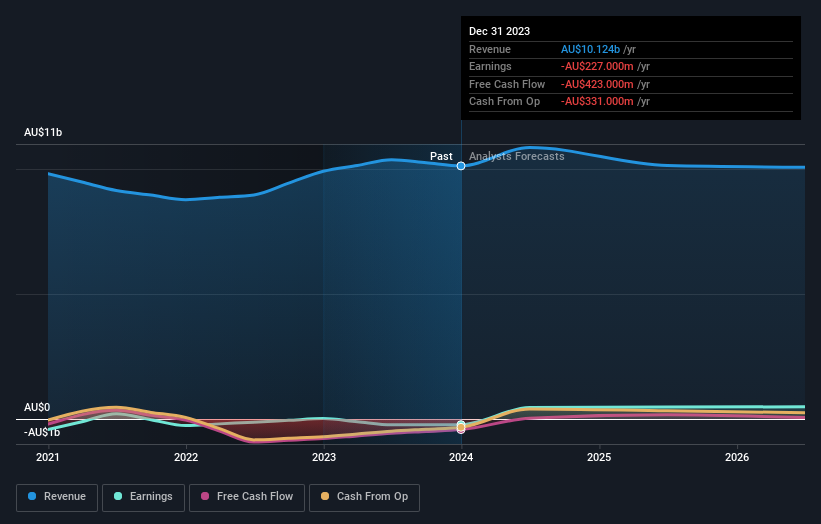Toggle the Earnings legend series
The height and width of the screenshot is (524, 821).
143,497
